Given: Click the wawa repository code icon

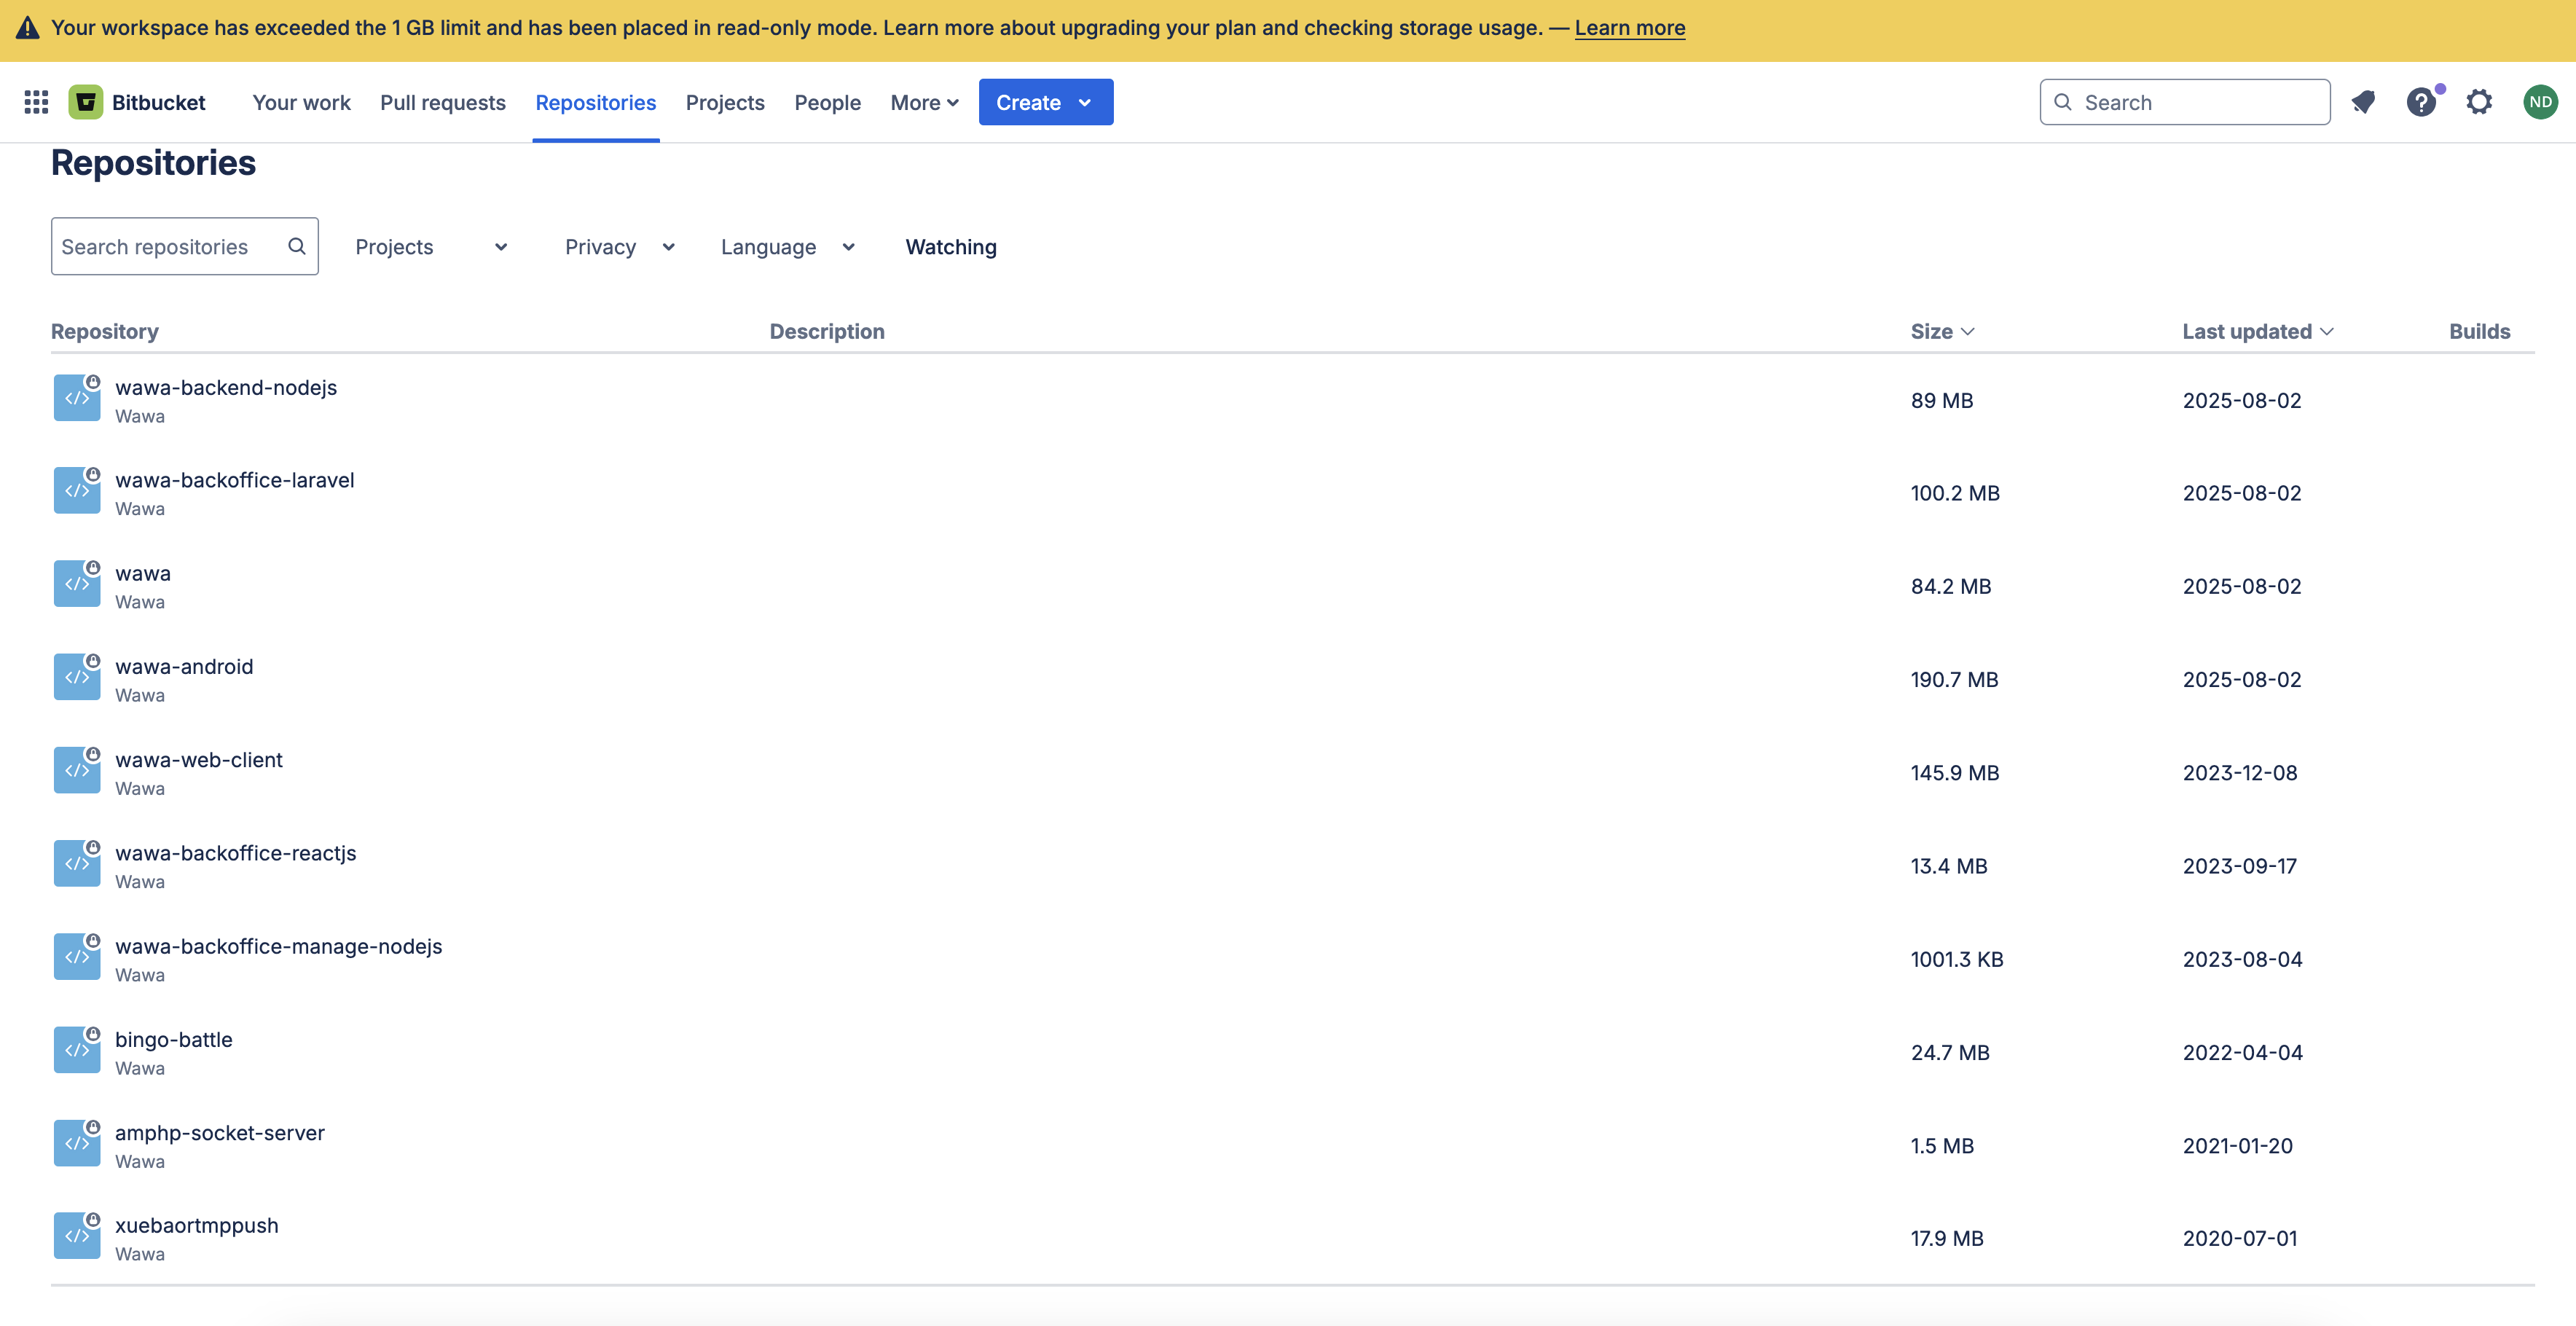Looking at the screenshot, I should point(77,584).
